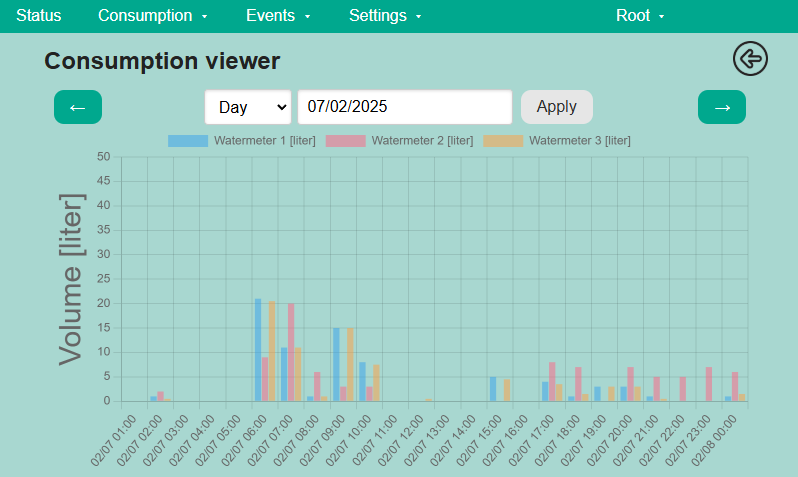The width and height of the screenshot is (798, 477).
Task: Click the date field showing 07/02/2025
Action: (405, 107)
